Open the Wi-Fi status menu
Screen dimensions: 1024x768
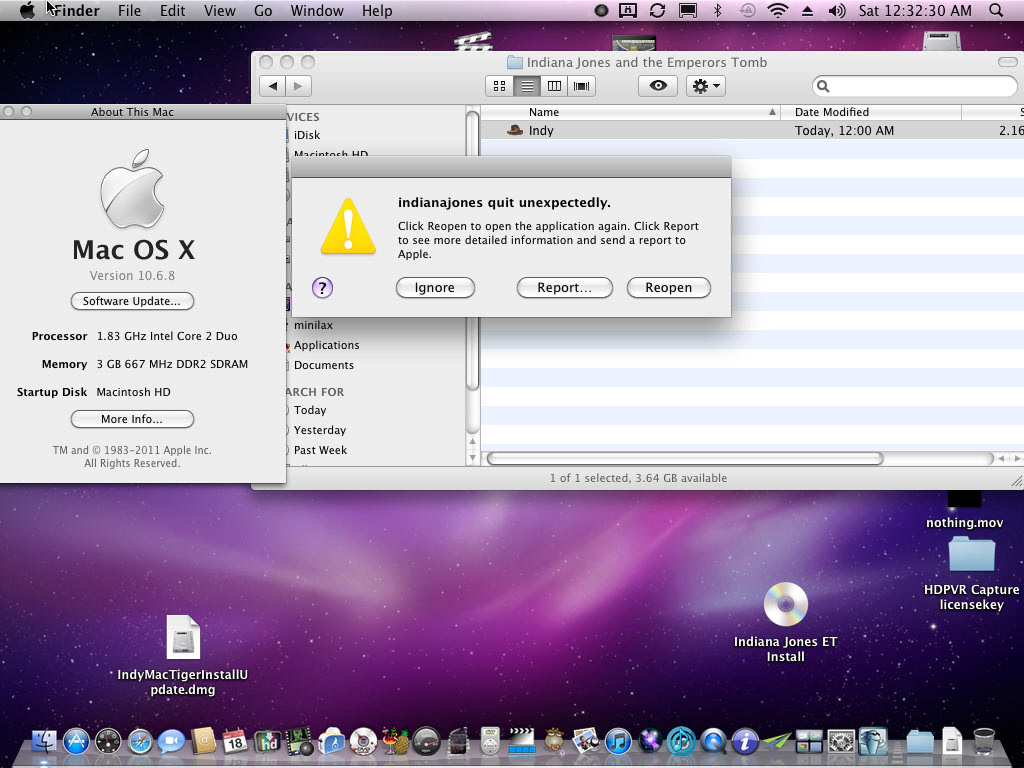click(x=777, y=10)
